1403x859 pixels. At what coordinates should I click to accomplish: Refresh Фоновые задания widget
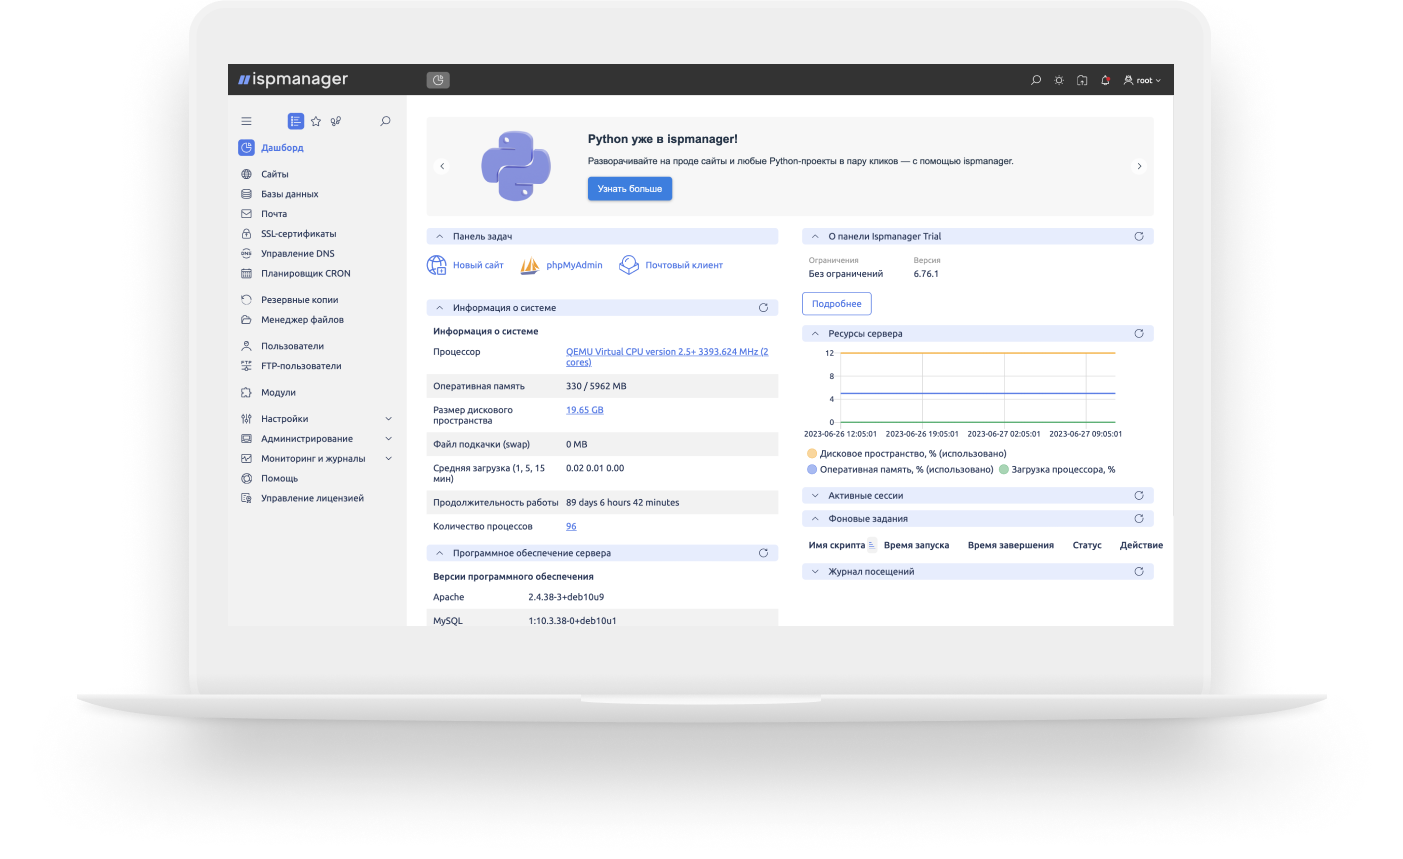click(x=1139, y=519)
